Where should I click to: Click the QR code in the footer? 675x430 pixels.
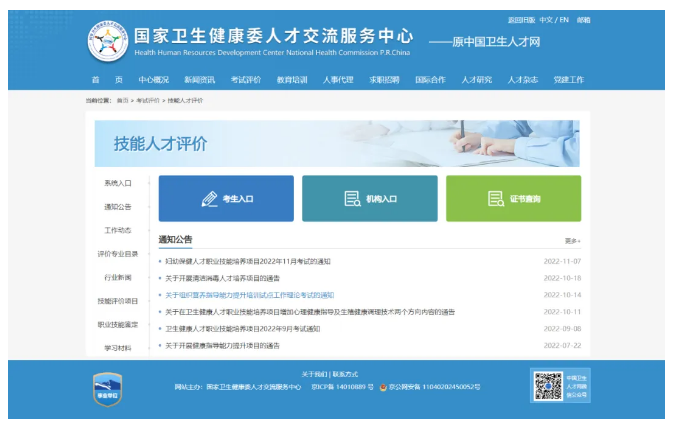[548, 386]
